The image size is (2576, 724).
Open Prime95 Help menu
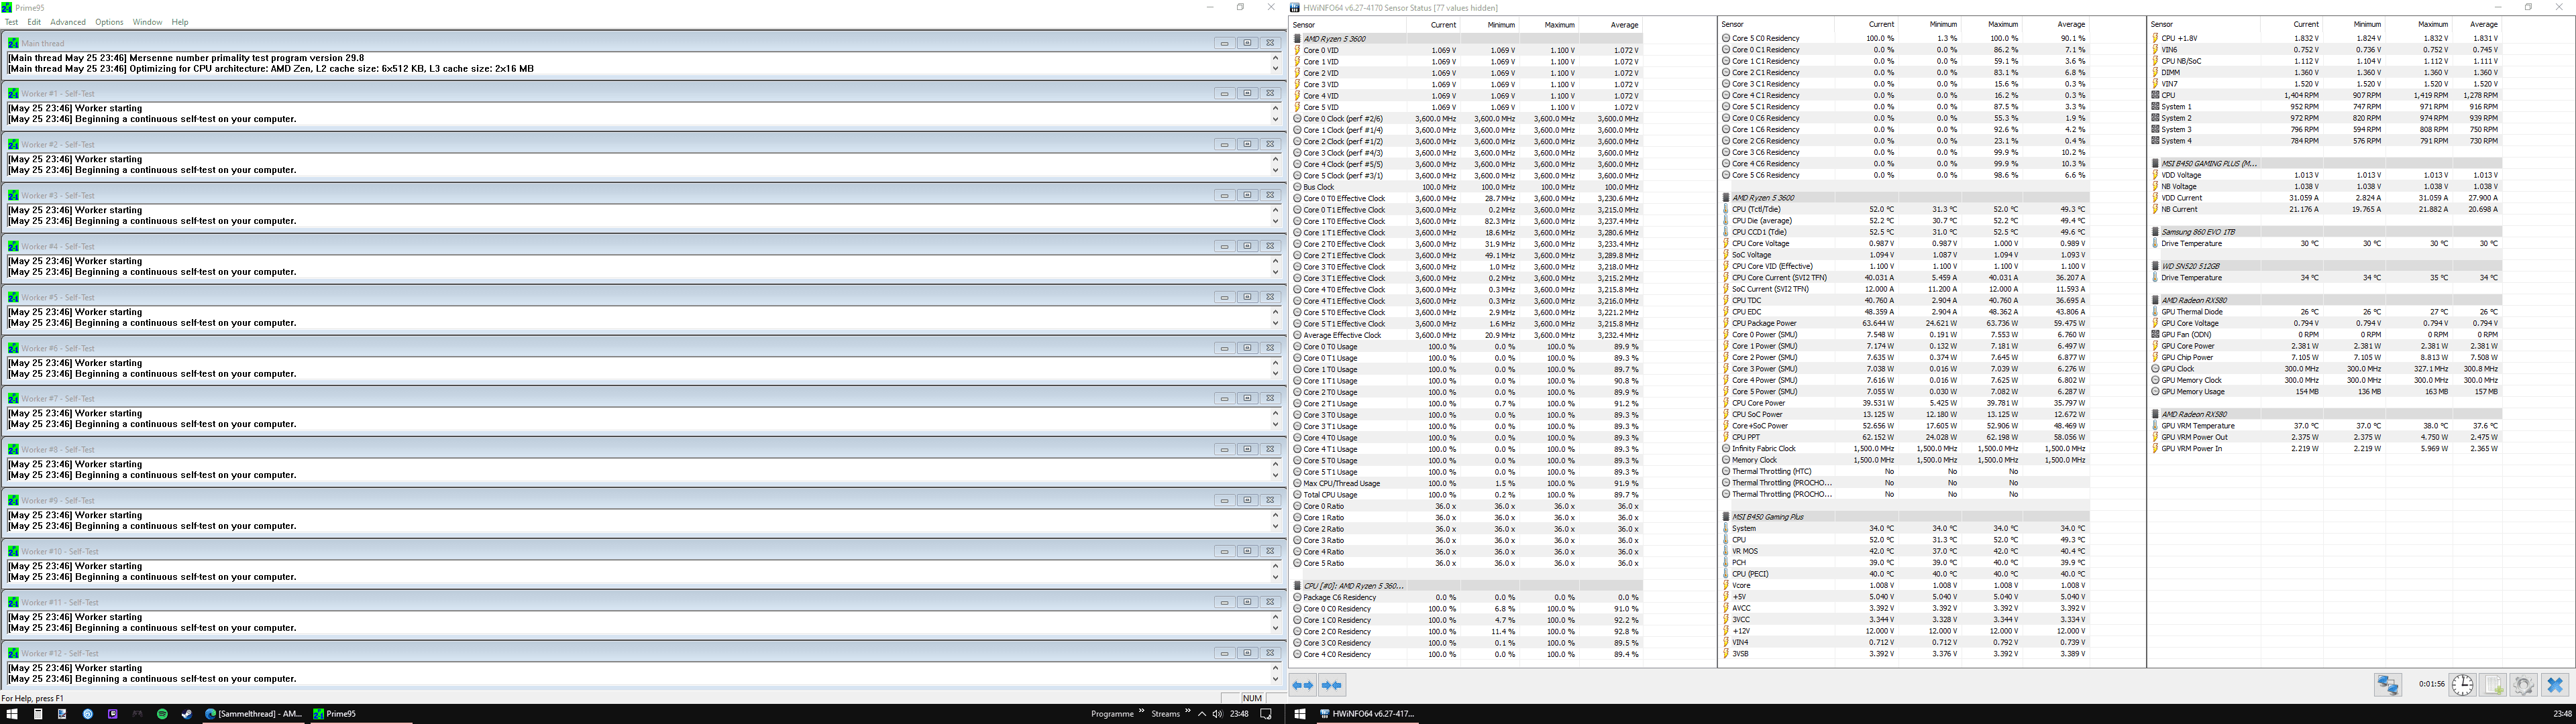click(180, 22)
